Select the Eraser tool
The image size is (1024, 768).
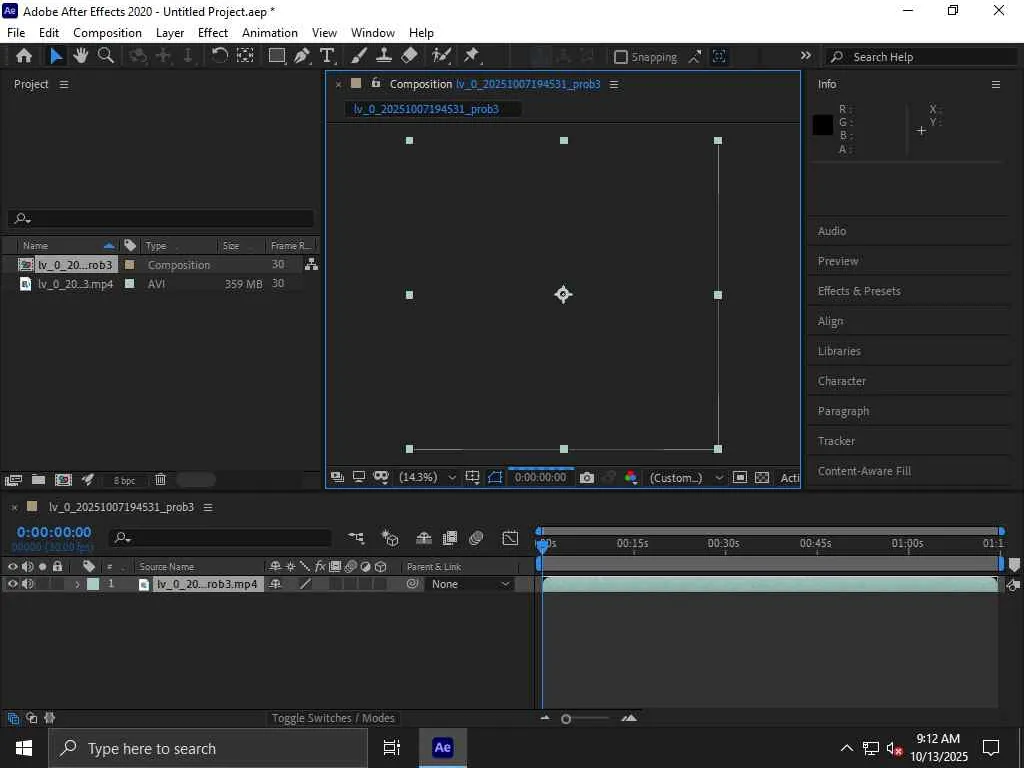[409, 56]
